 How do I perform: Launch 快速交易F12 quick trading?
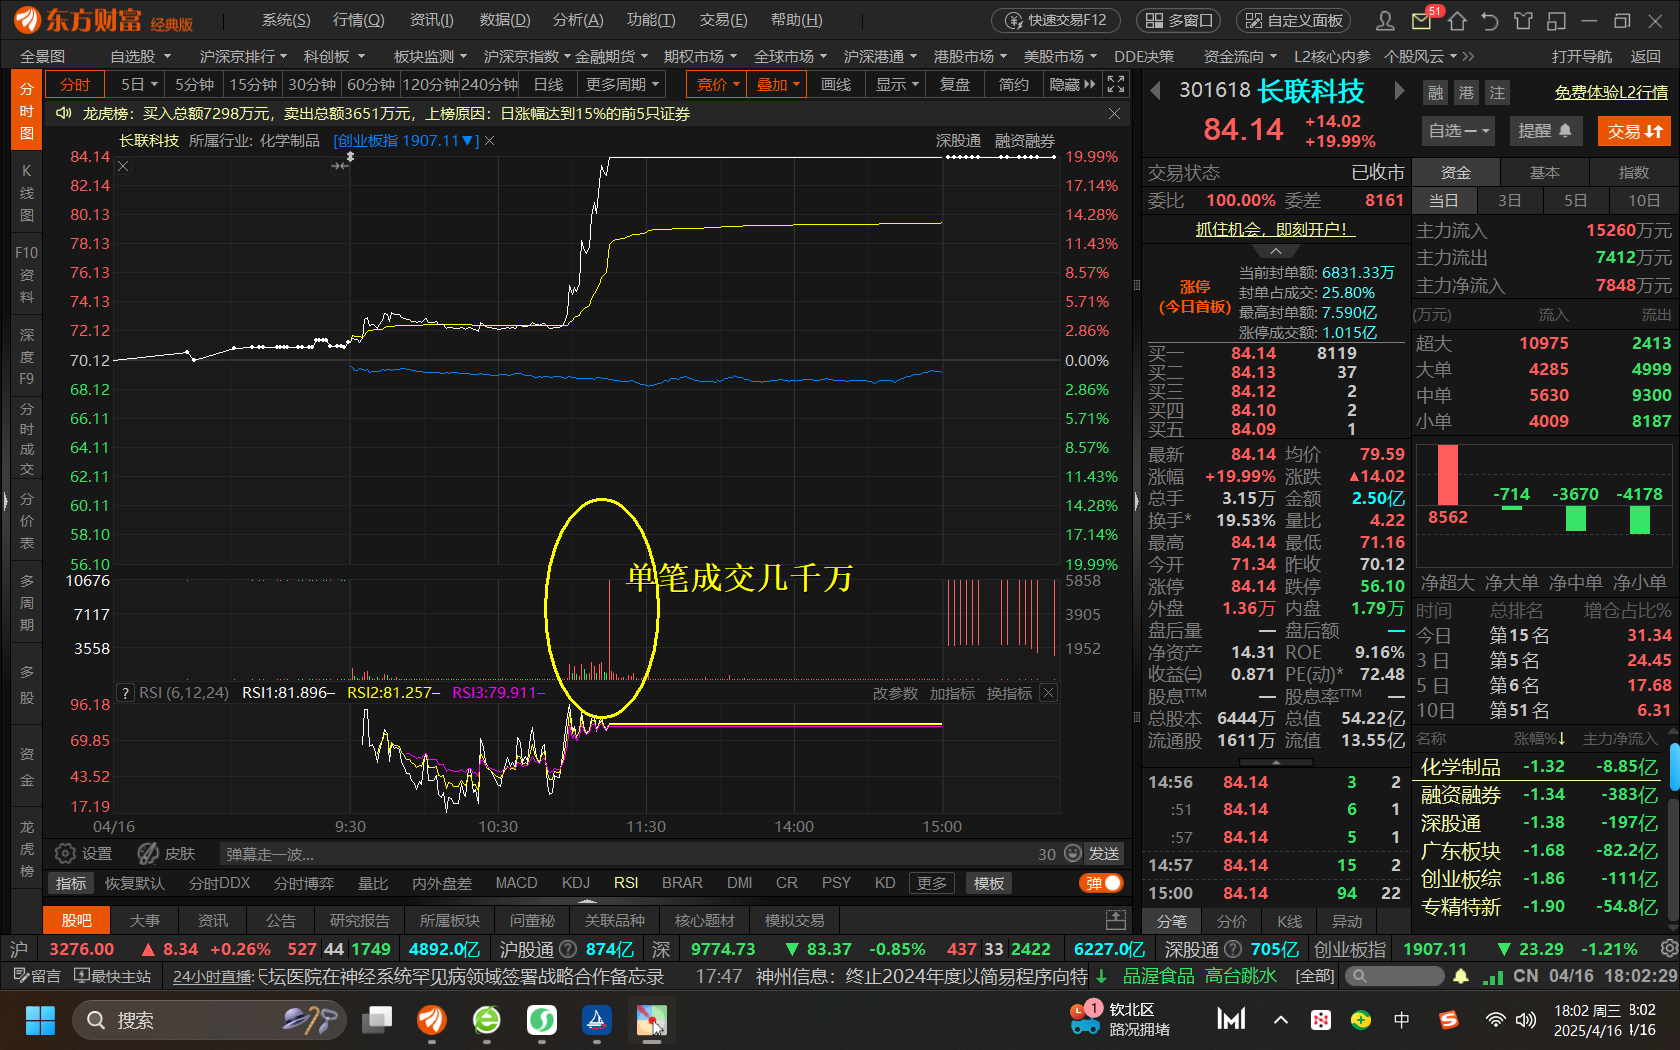(x=1055, y=19)
